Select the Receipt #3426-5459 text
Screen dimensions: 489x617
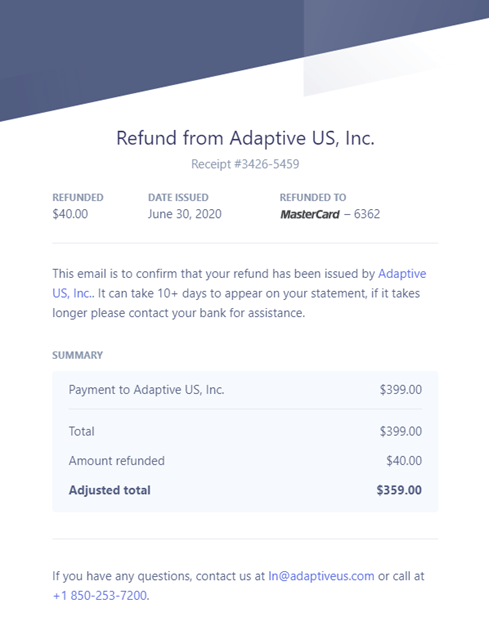pos(245,164)
